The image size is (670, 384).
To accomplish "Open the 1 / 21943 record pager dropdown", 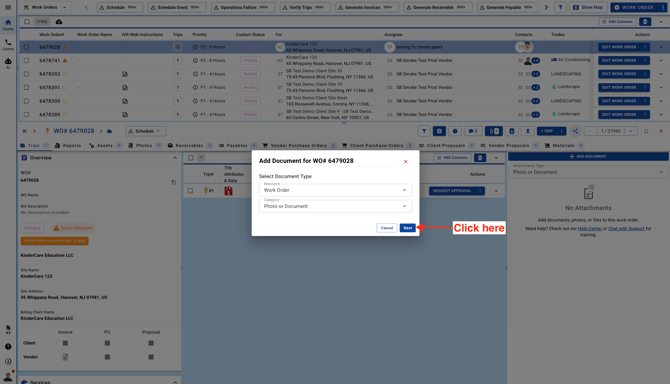I will pos(631,131).
